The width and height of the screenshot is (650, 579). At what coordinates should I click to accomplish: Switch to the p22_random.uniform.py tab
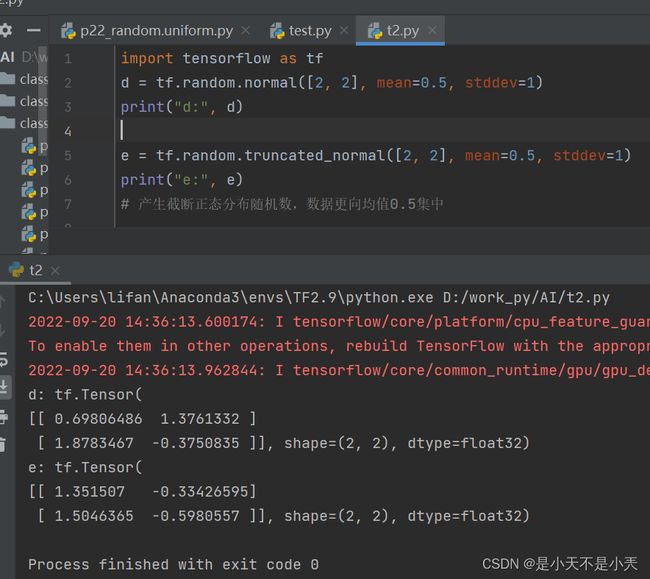pyautogui.click(x=156, y=31)
